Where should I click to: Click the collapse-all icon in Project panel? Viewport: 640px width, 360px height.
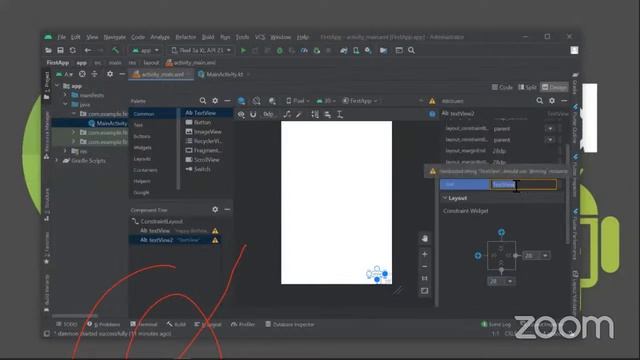coord(95,74)
